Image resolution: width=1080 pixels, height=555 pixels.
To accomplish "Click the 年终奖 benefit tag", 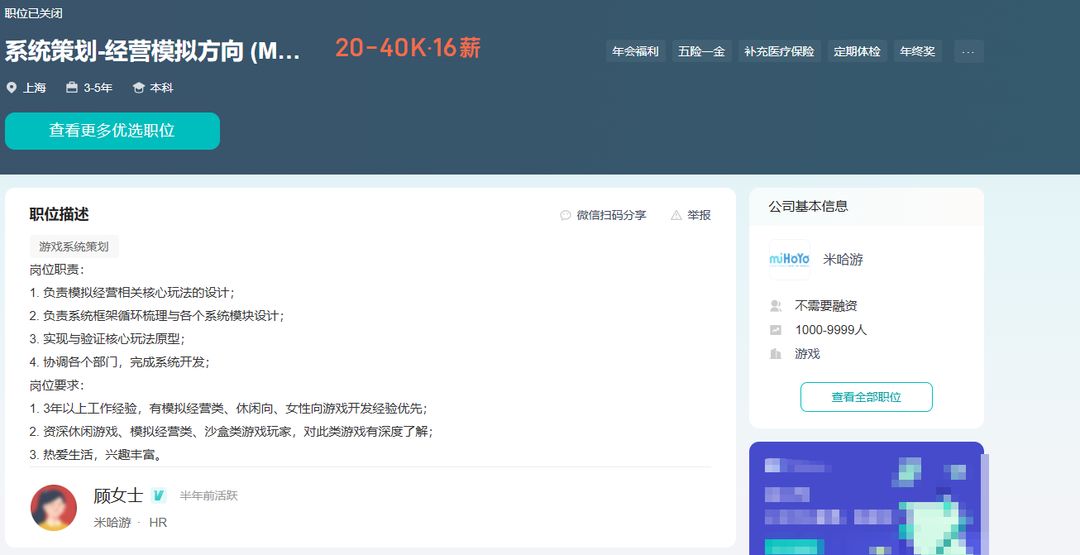I will pos(917,52).
